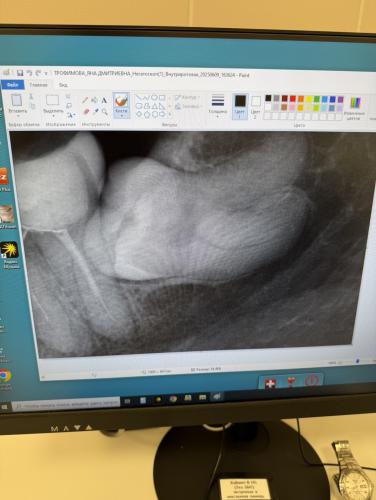Switch to the Вид ribbon tab
The width and height of the screenshot is (376, 500).
pos(63,85)
